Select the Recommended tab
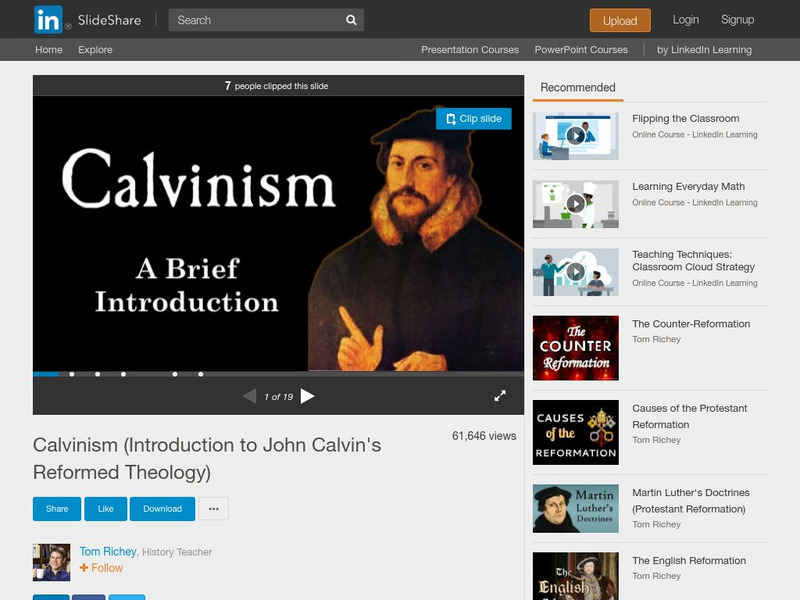This screenshot has width=800, height=600. click(x=578, y=88)
